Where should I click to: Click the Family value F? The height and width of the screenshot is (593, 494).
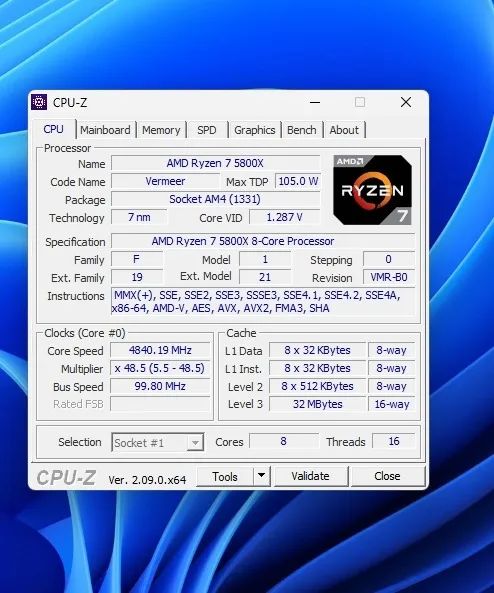(137, 259)
